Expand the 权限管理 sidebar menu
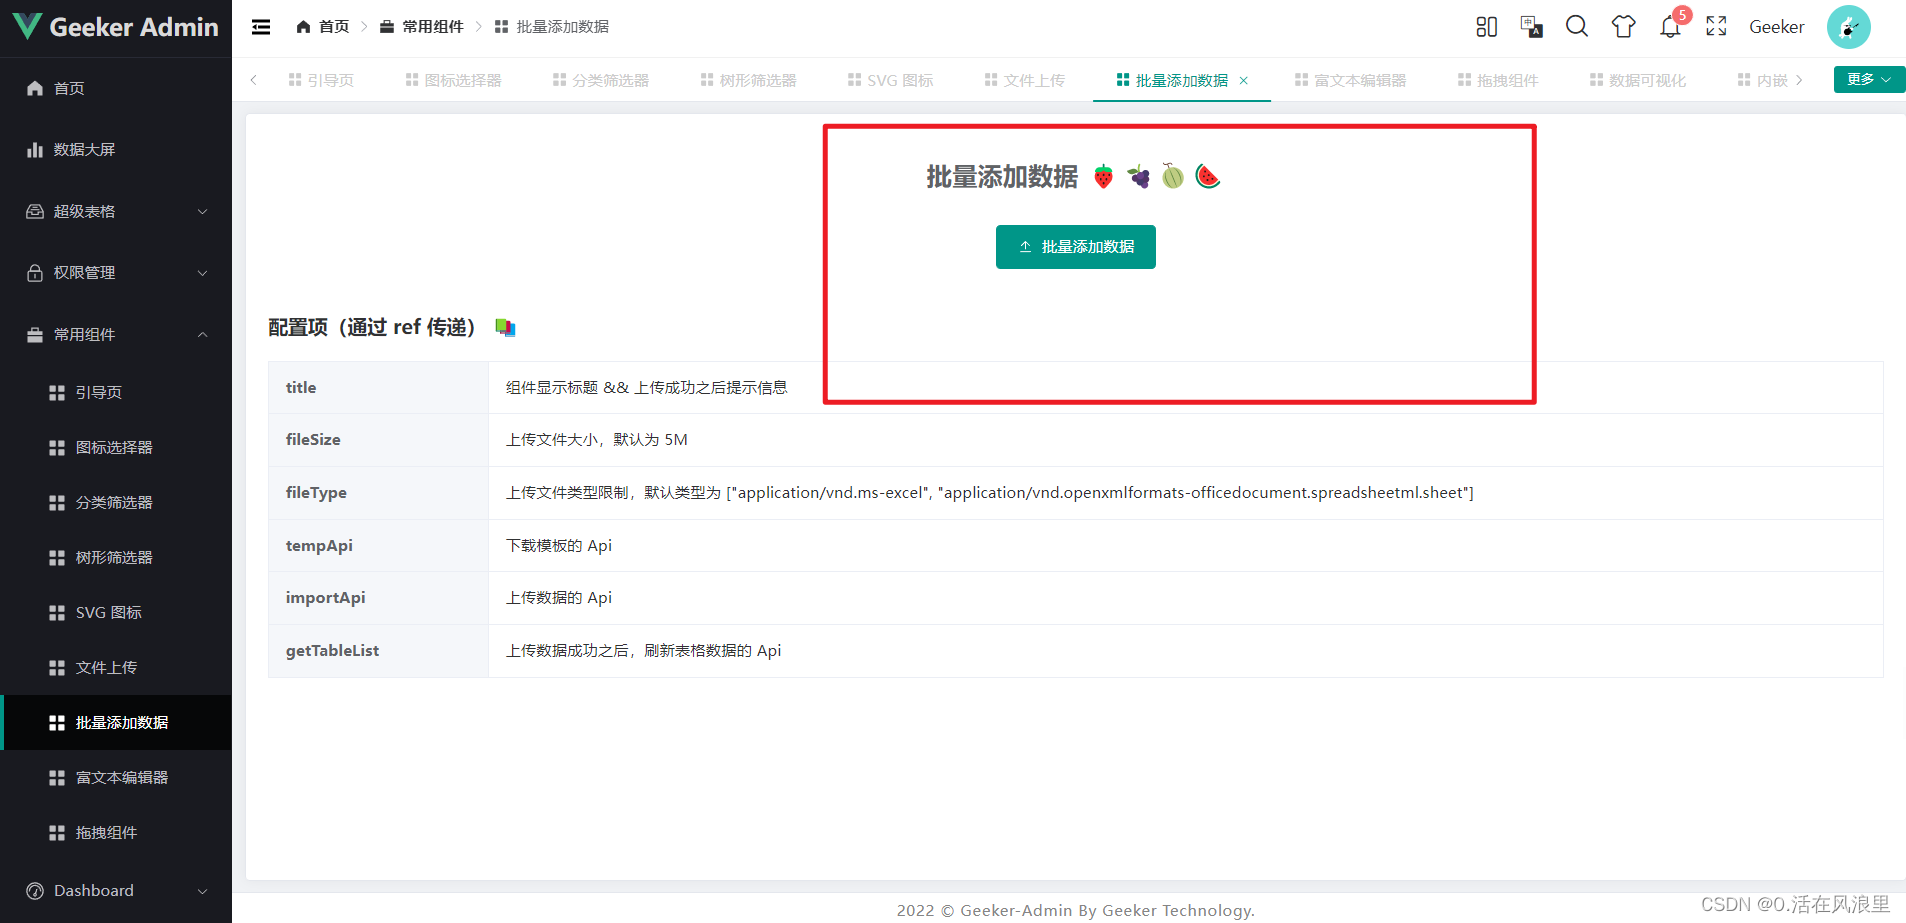 (x=115, y=272)
